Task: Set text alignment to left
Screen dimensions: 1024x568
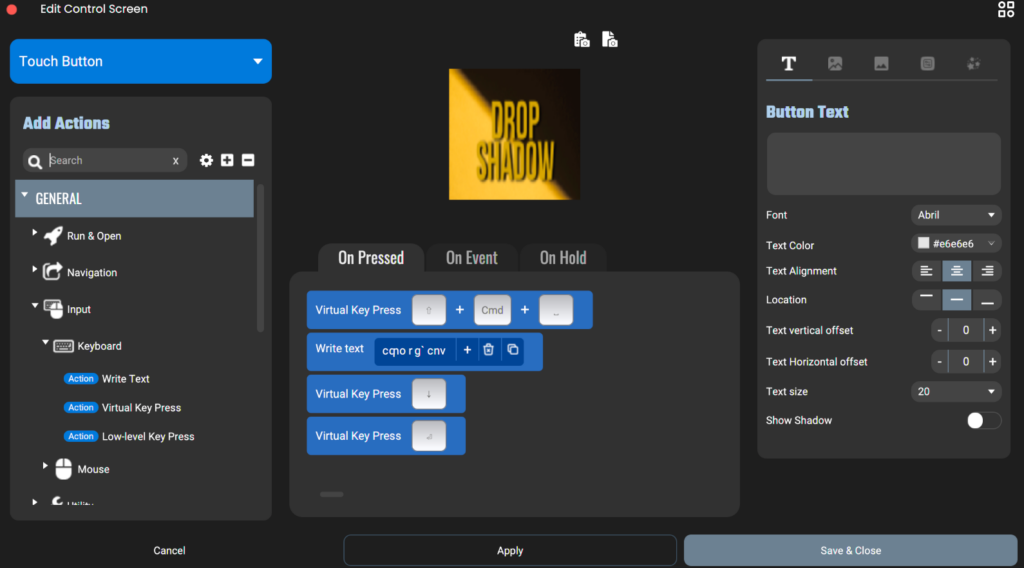Action: [x=927, y=271]
